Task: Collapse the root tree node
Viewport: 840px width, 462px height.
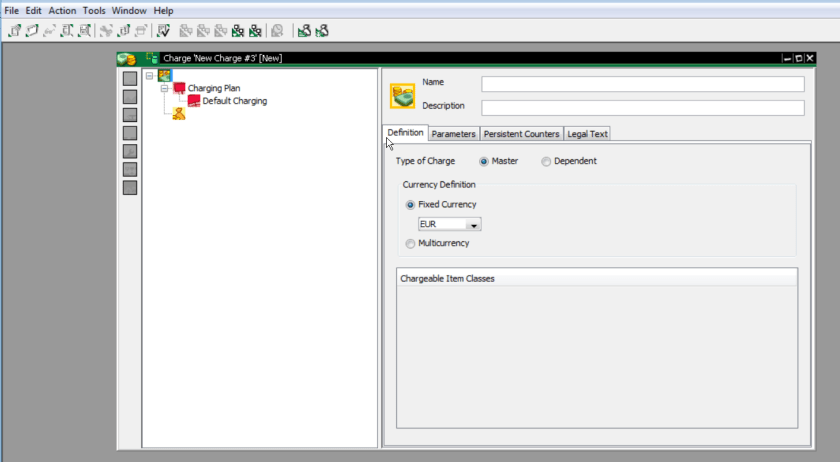Action: pos(149,76)
